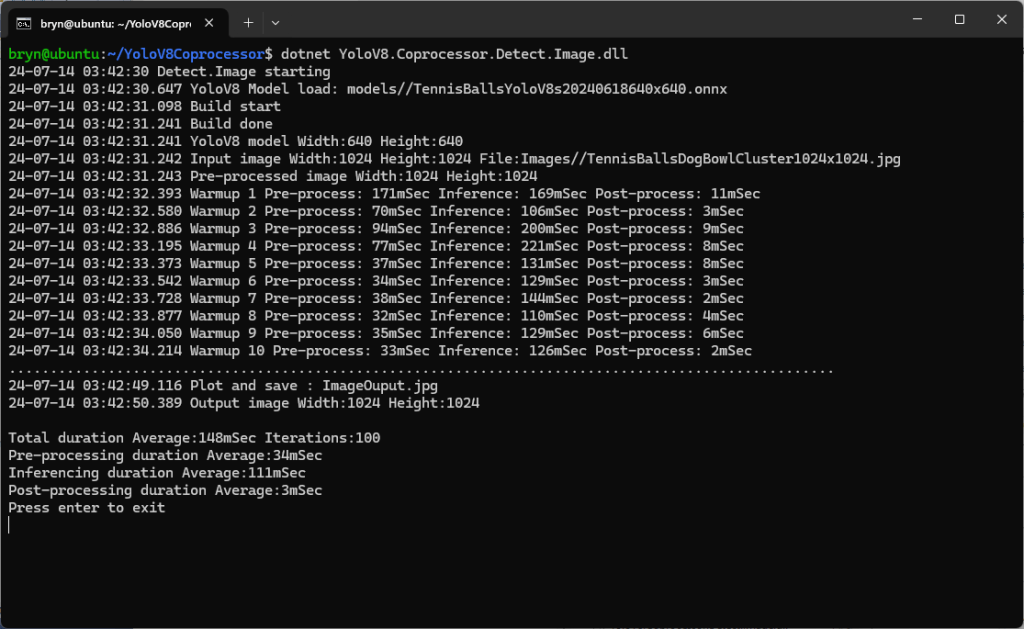Click the Inferencing duration Average:111mSec line
The height and width of the screenshot is (629, 1024).
(157, 473)
